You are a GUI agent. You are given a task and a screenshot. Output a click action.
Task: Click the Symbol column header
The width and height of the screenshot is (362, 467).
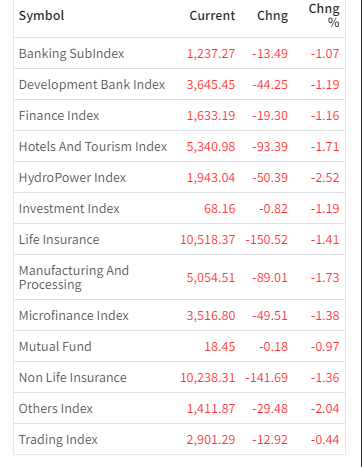pyautogui.click(x=41, y=16)
